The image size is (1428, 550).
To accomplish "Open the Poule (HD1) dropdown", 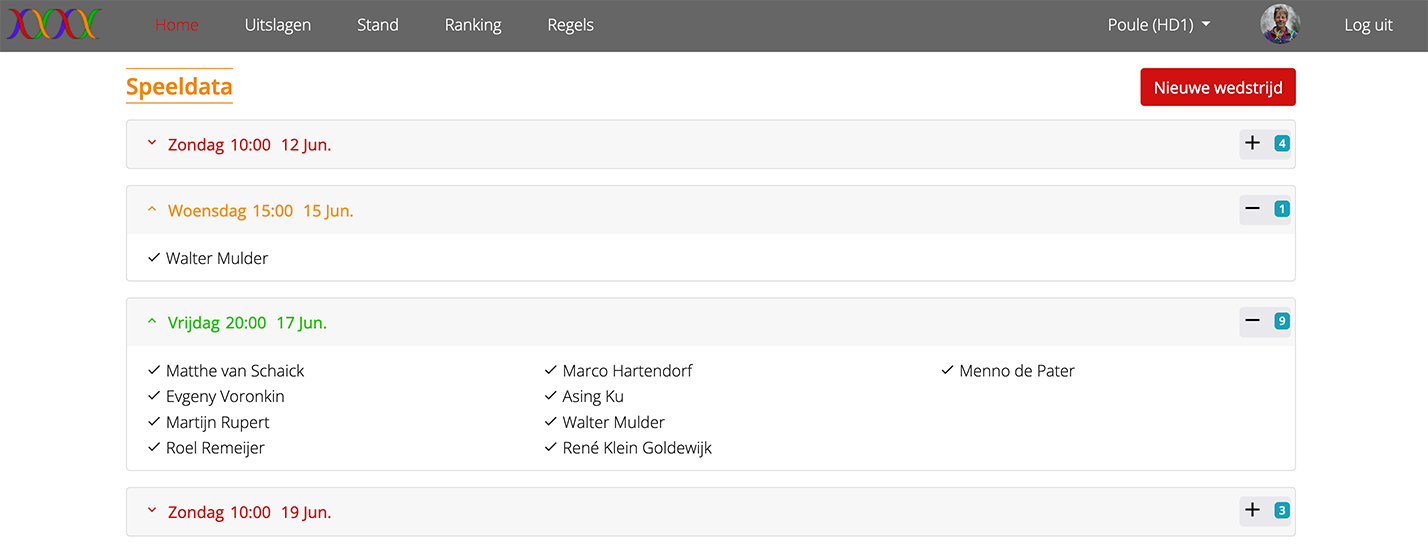I will pos(1159,25).
